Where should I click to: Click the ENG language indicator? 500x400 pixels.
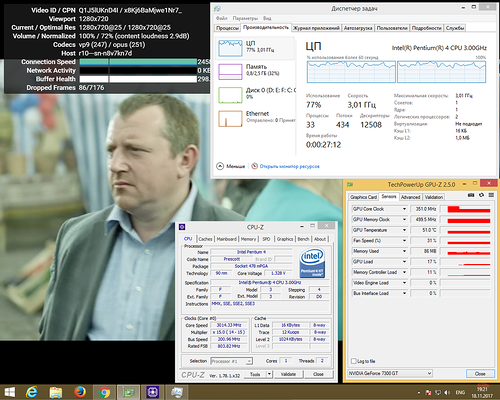[x=460, y=393]
